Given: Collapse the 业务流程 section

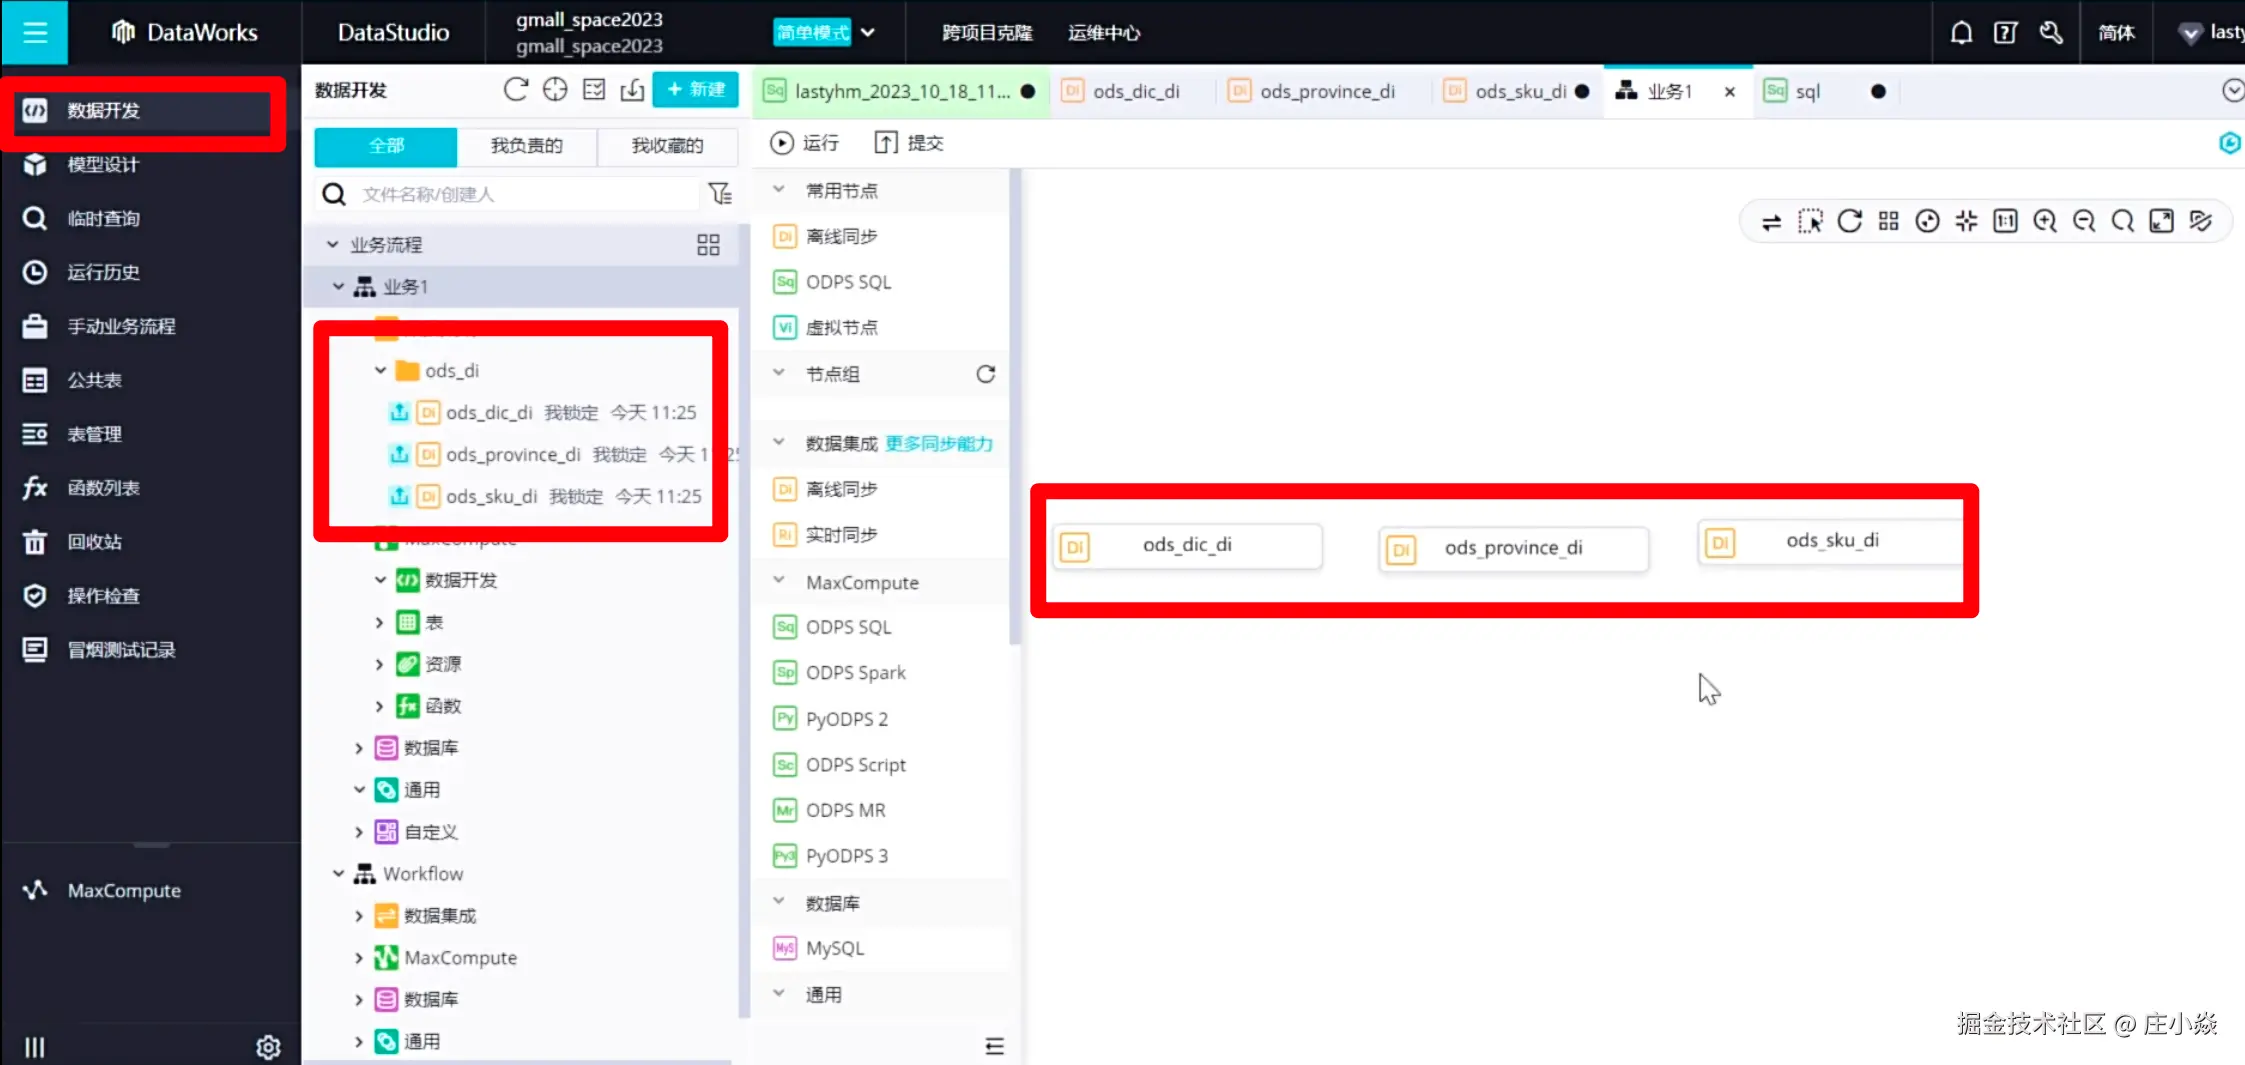Looking at the screenshot, I should click(333, 244).
